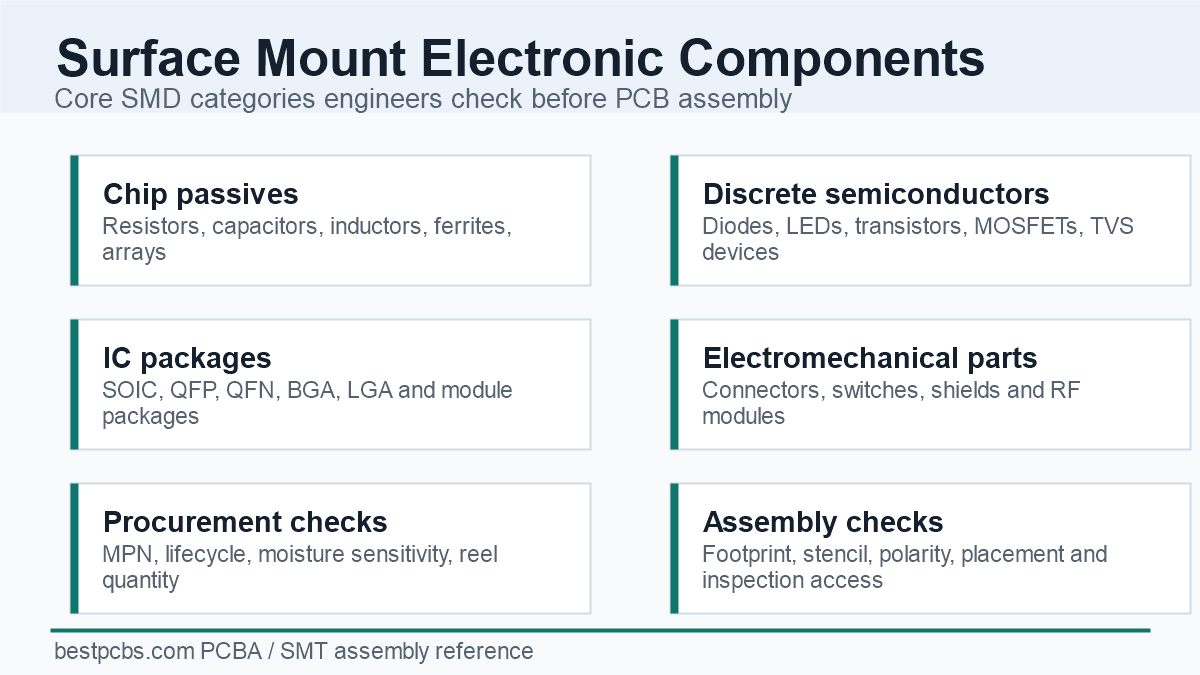The width and height of the screenshot is (1200, 675).
Task: Select the SOIC, QFP, QFN, BGA text
Action: (307, 403)
